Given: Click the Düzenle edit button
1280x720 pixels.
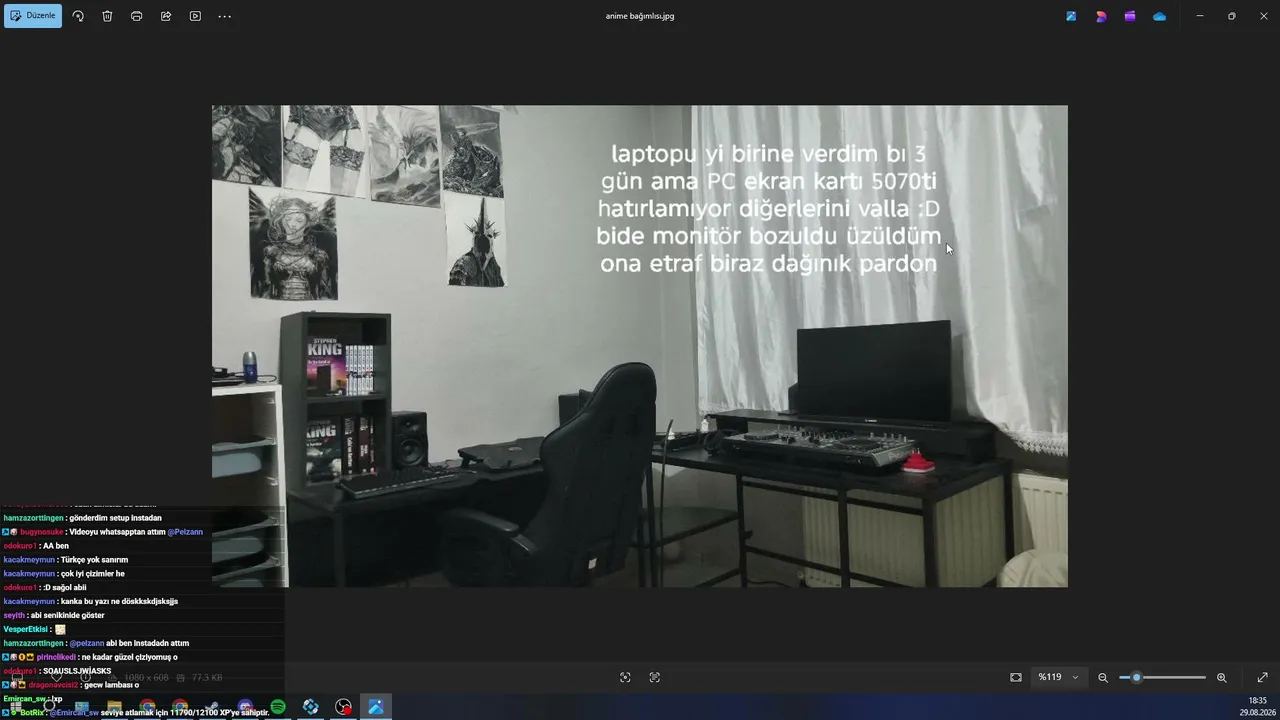Looking at the screenshot, I should pyautogui.click(x=33, y=16).
